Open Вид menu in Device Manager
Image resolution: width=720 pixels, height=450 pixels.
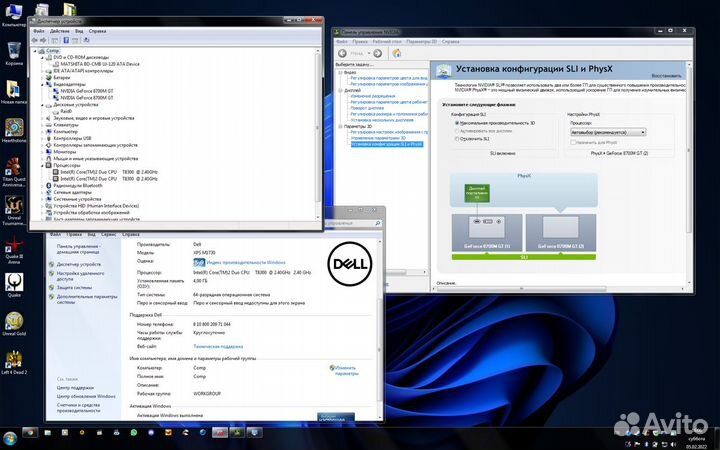pyautogui.click(x=79, y=31)
